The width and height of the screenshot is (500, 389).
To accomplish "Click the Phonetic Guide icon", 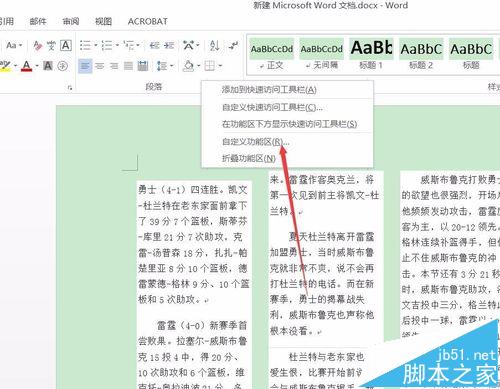I will 51,45.
